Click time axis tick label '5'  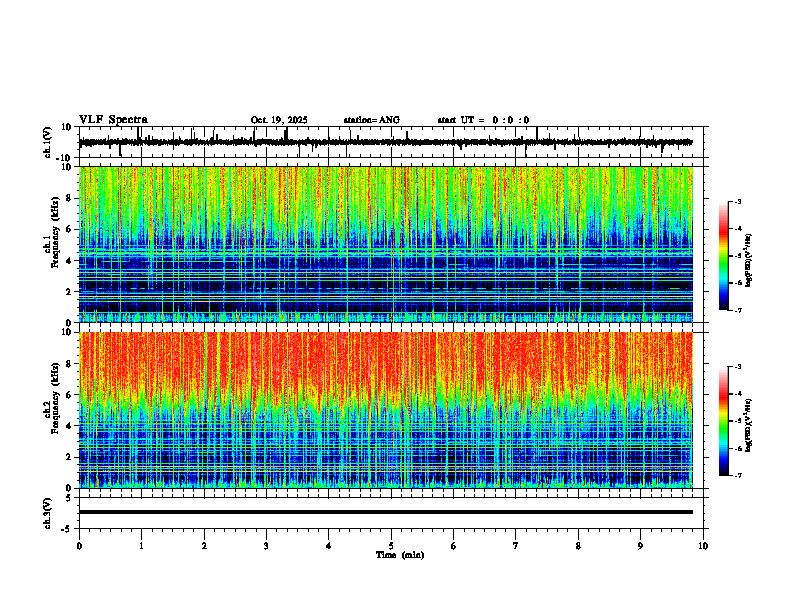point(391,546)
